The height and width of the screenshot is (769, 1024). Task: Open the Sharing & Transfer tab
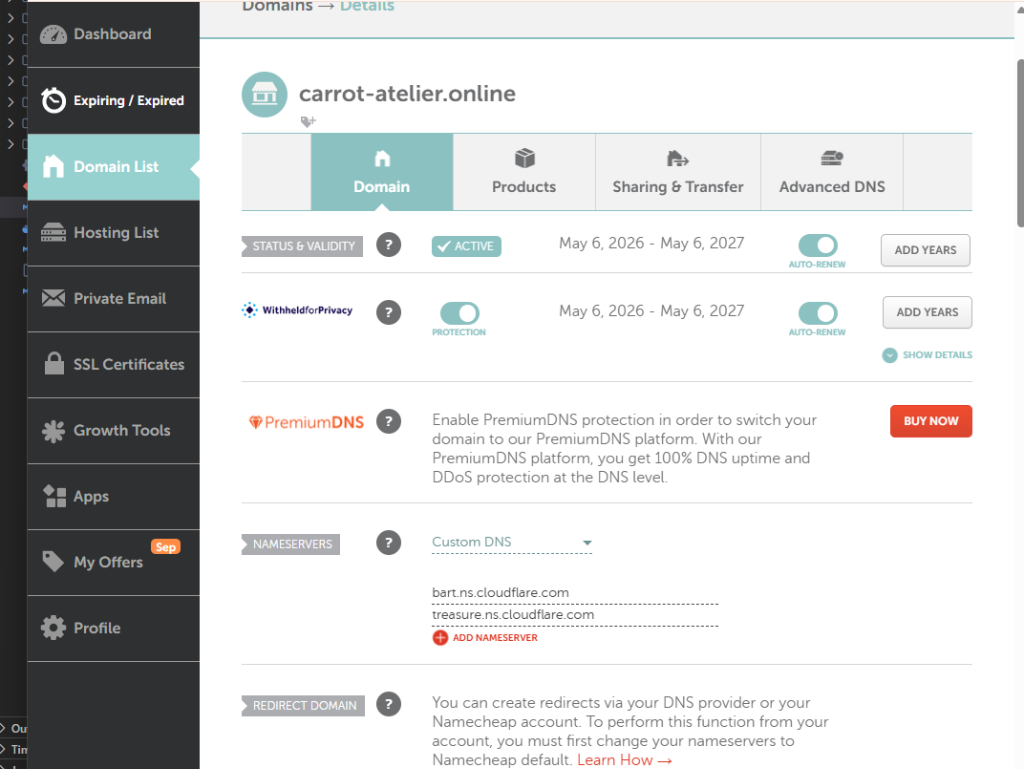click(678, 172)
